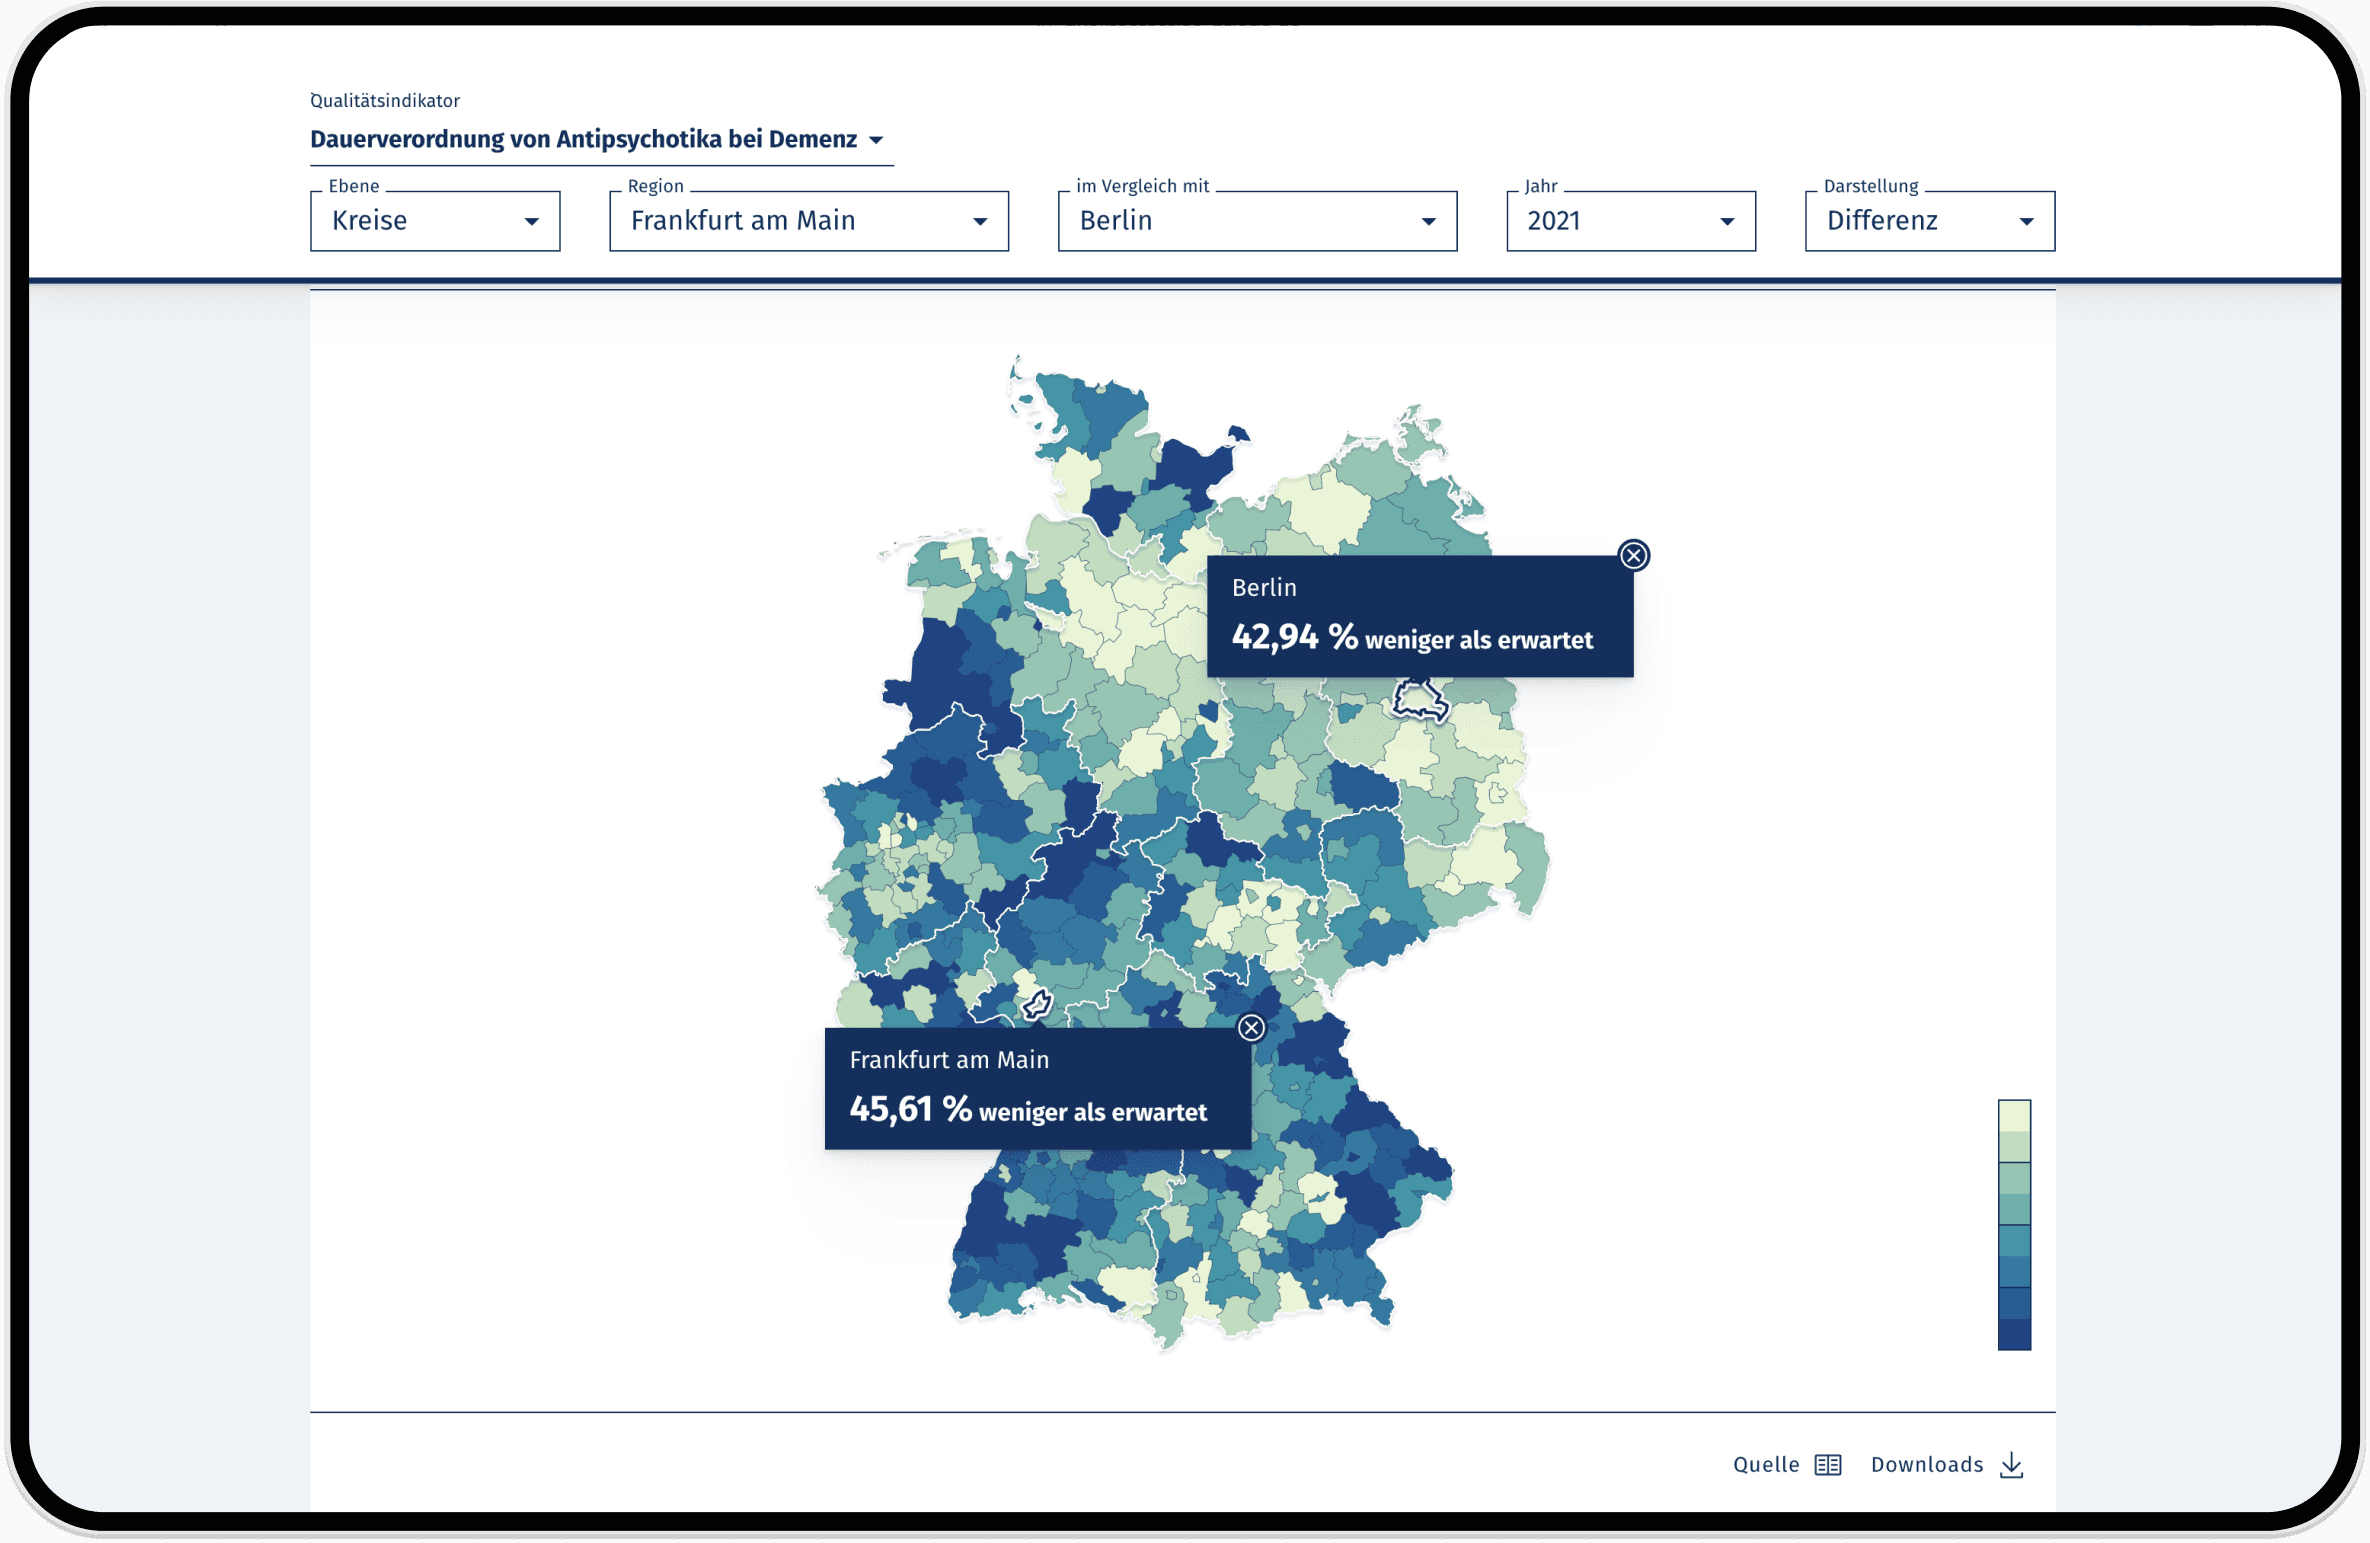Expand the Darstellung dropdown showing Differenz

point(1929,221)
